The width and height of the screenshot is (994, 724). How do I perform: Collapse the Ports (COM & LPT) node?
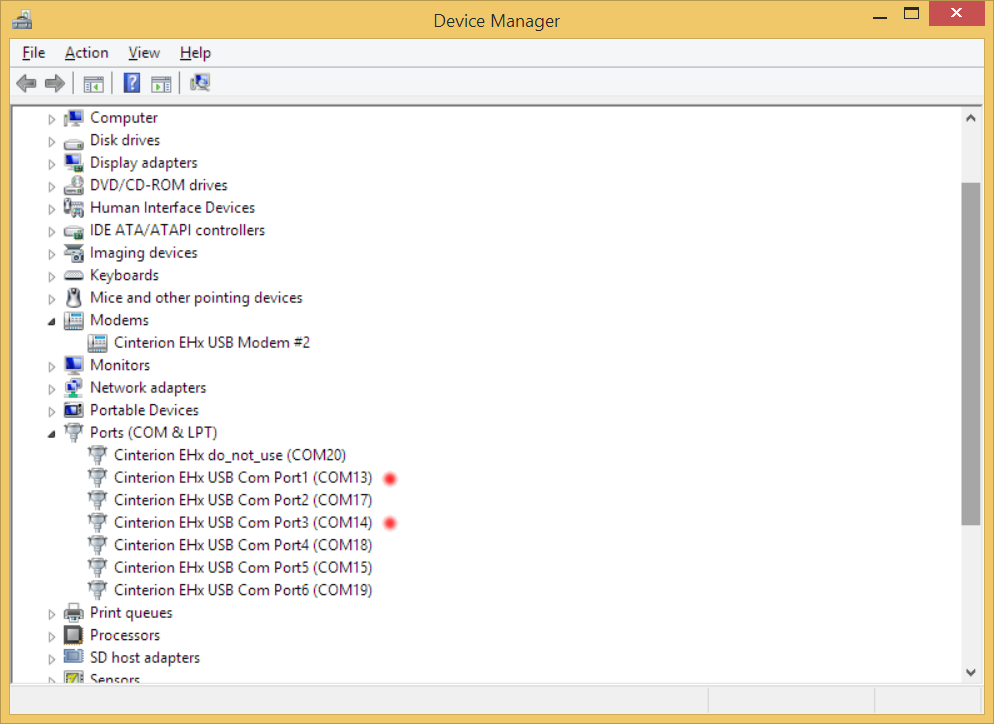click(51, 434)
